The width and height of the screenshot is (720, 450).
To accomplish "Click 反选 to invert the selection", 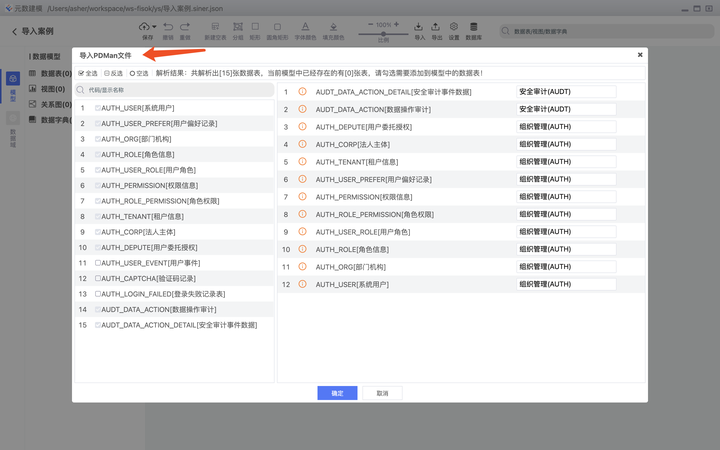I will pos(113,73).
